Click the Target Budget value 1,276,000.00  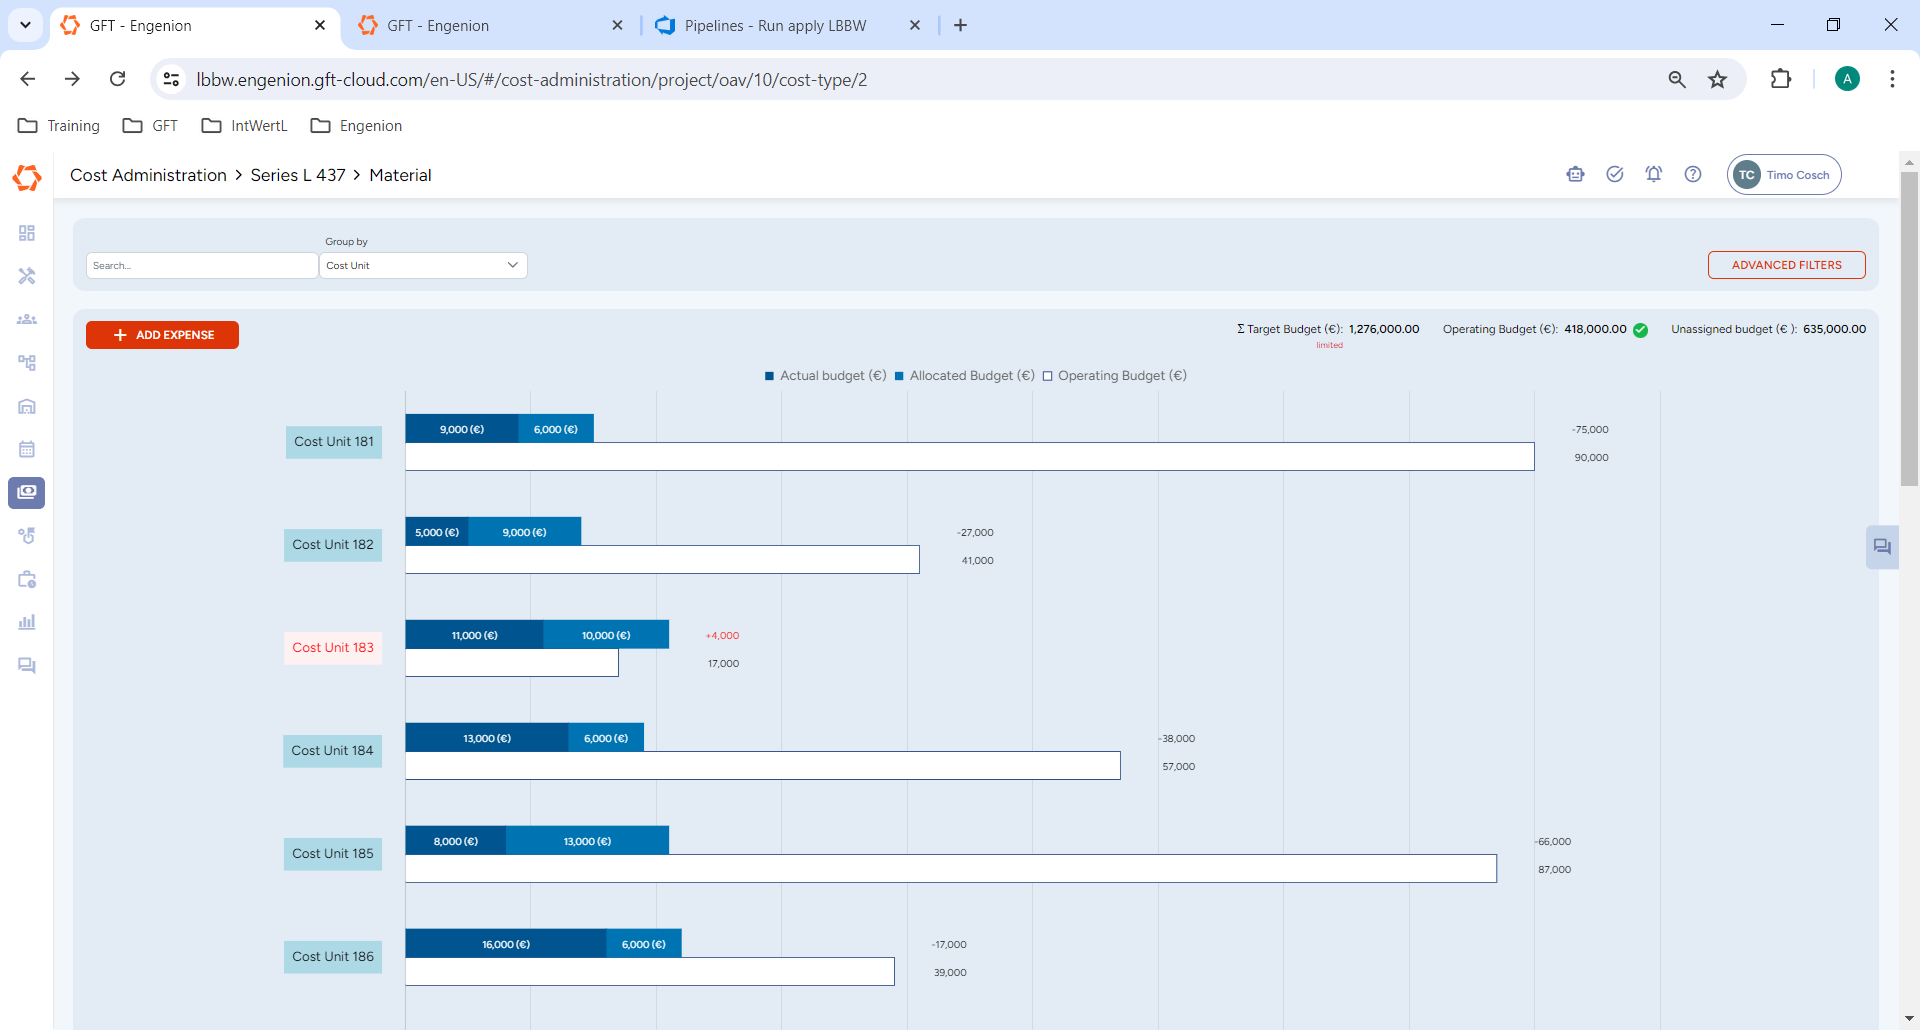[1384, 329]
